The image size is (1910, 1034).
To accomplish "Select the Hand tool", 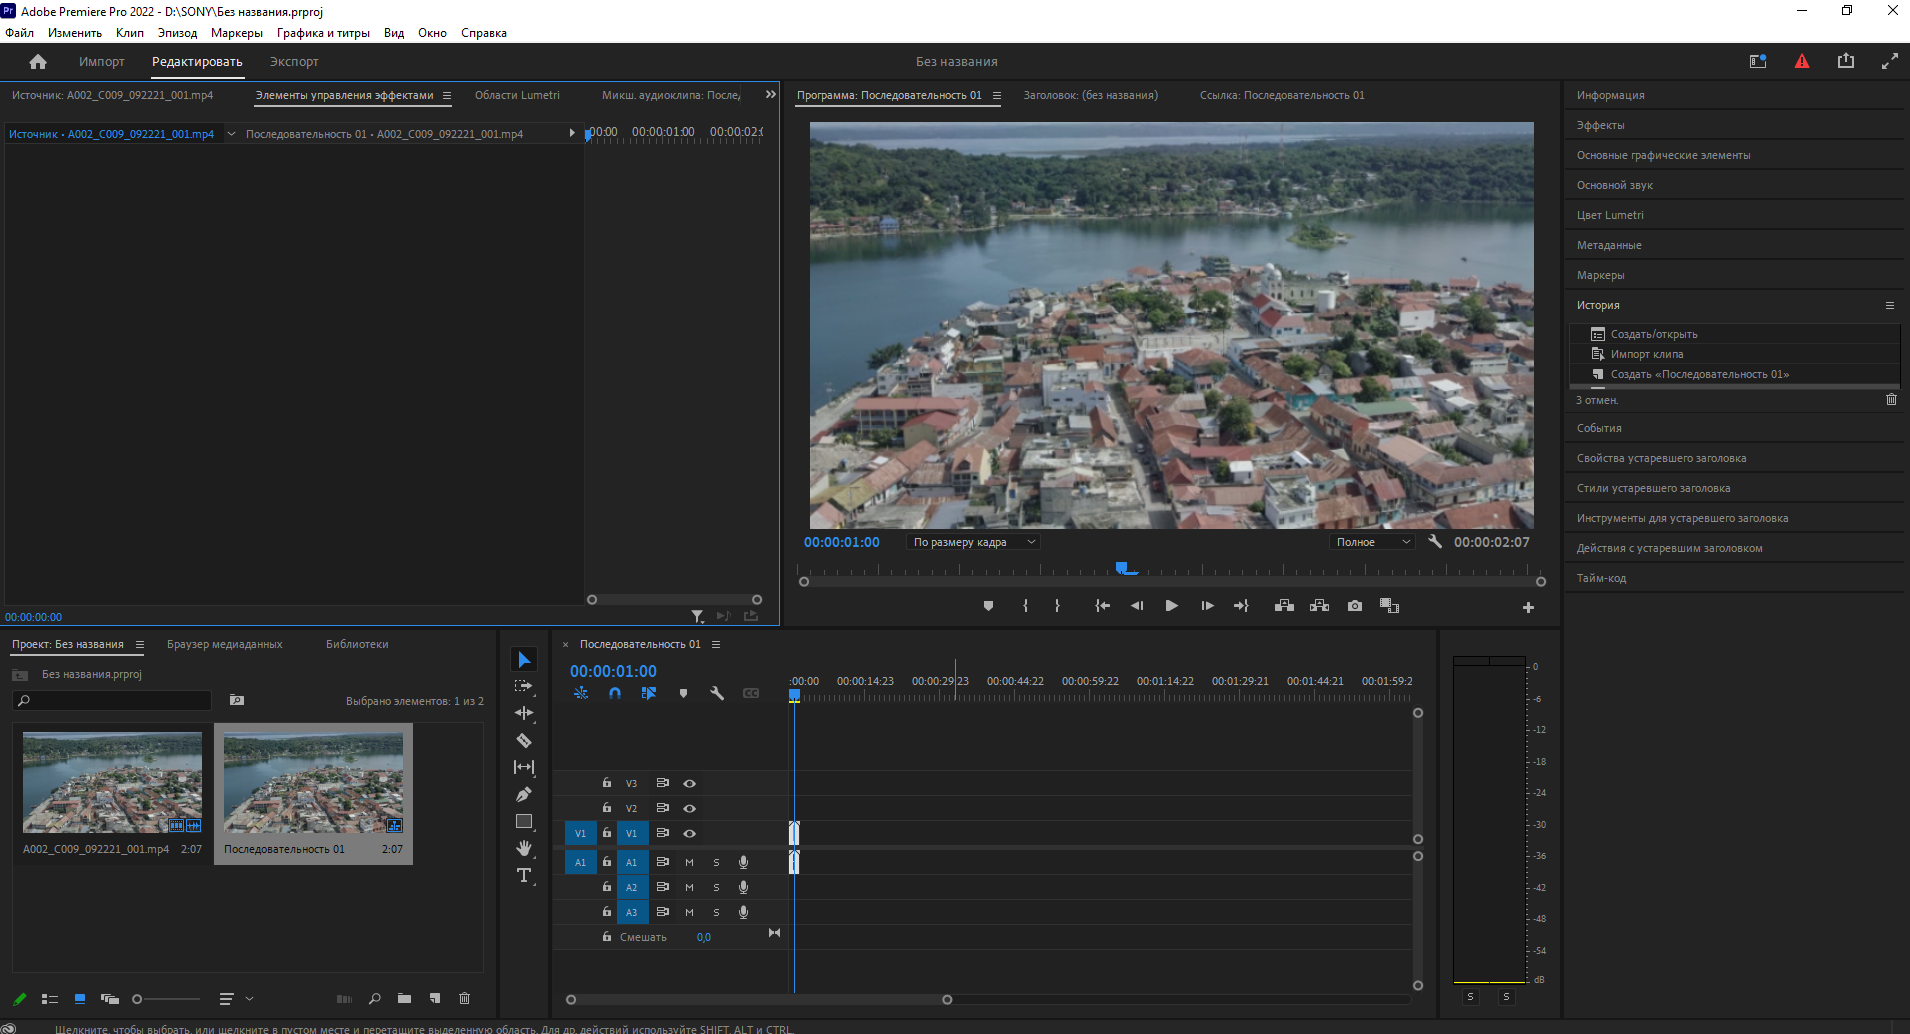I will click(x=524, y=848).
